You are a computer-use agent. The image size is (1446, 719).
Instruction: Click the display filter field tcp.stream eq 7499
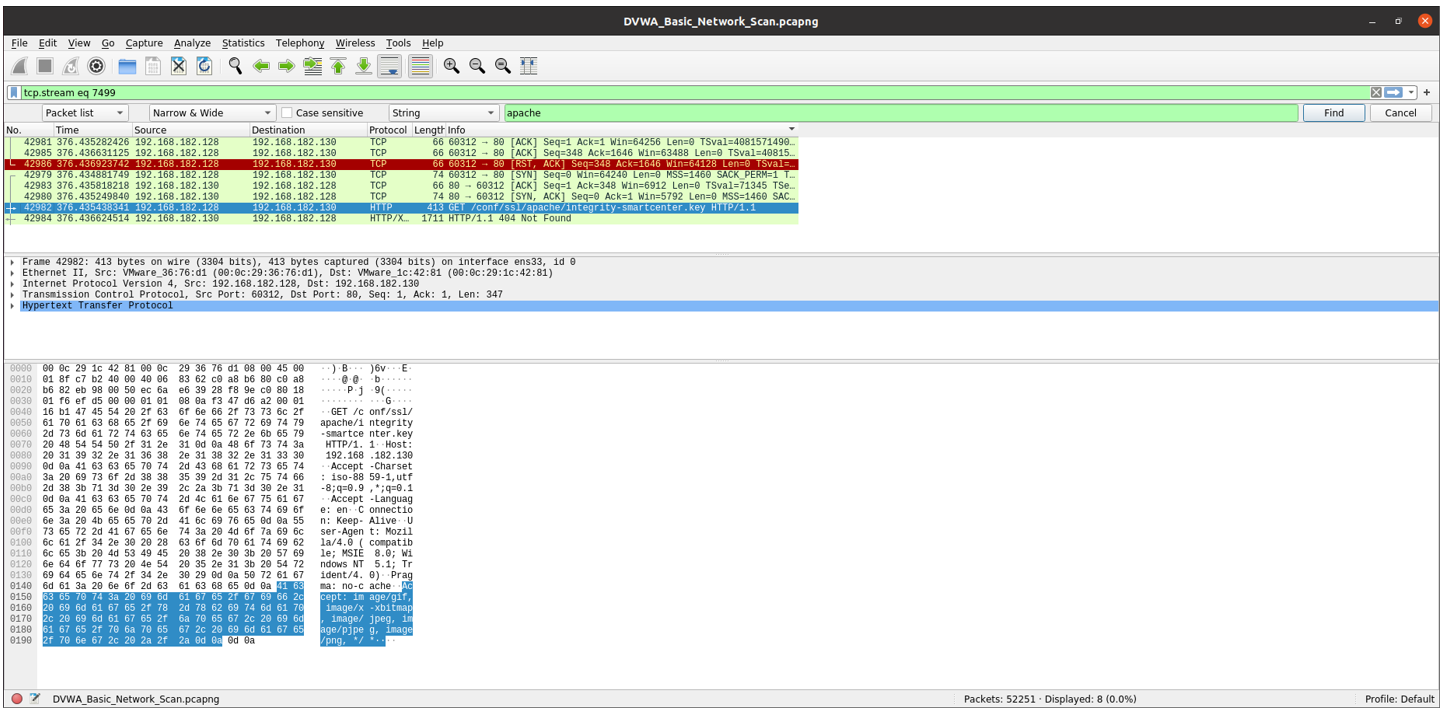coord(695,92)
